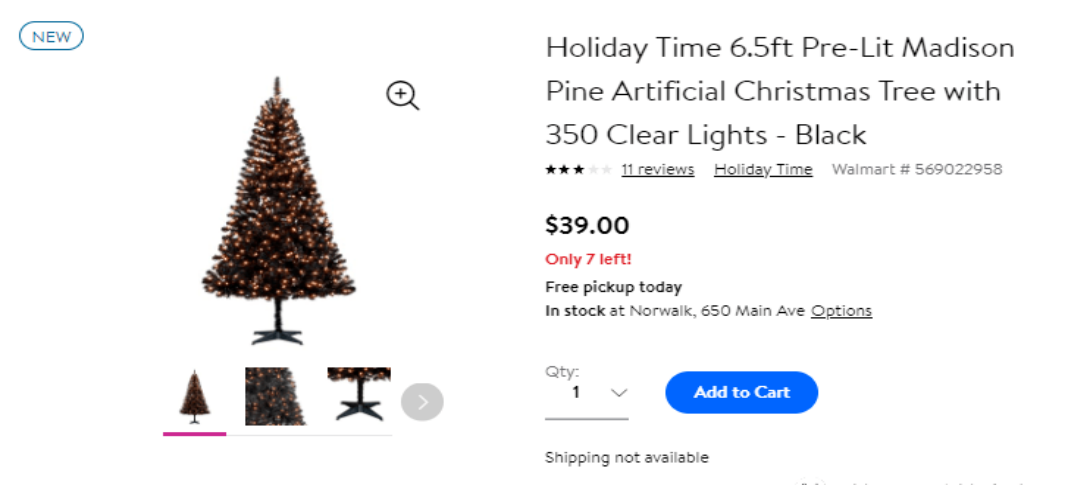Visit the Holiday Time brand link

[763, 170]
